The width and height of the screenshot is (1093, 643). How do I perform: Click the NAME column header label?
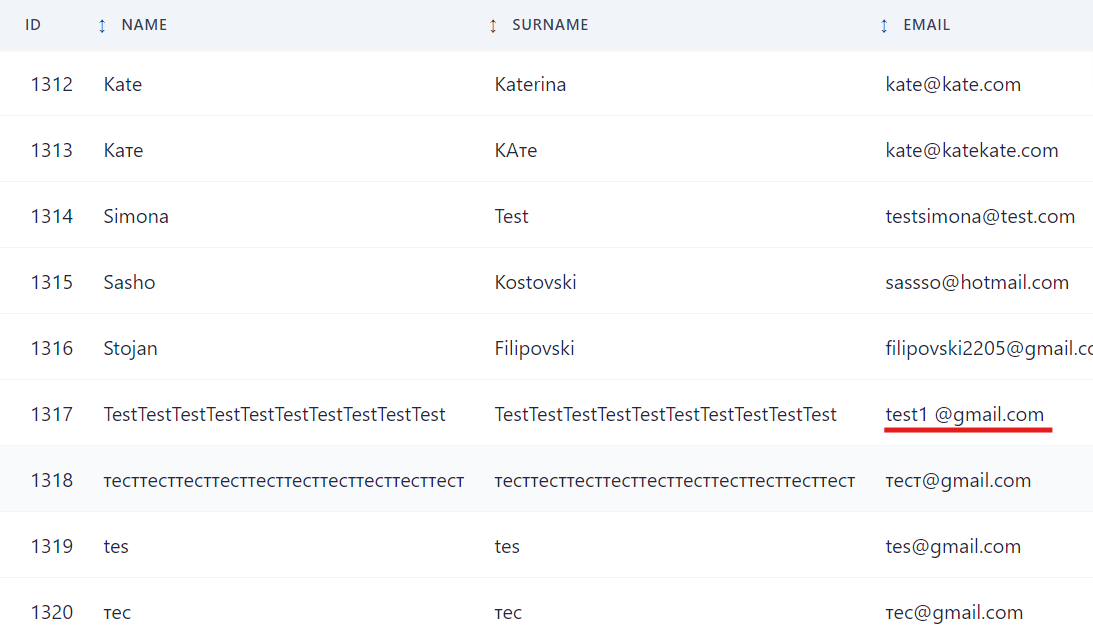144,25
